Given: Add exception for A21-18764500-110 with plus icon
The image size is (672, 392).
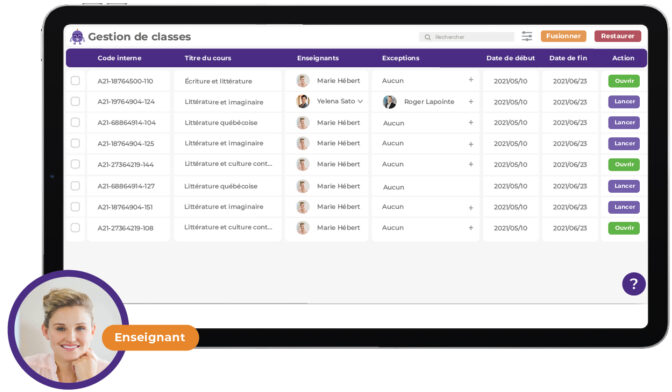Looking at the screenshot, I should point(471,80).
